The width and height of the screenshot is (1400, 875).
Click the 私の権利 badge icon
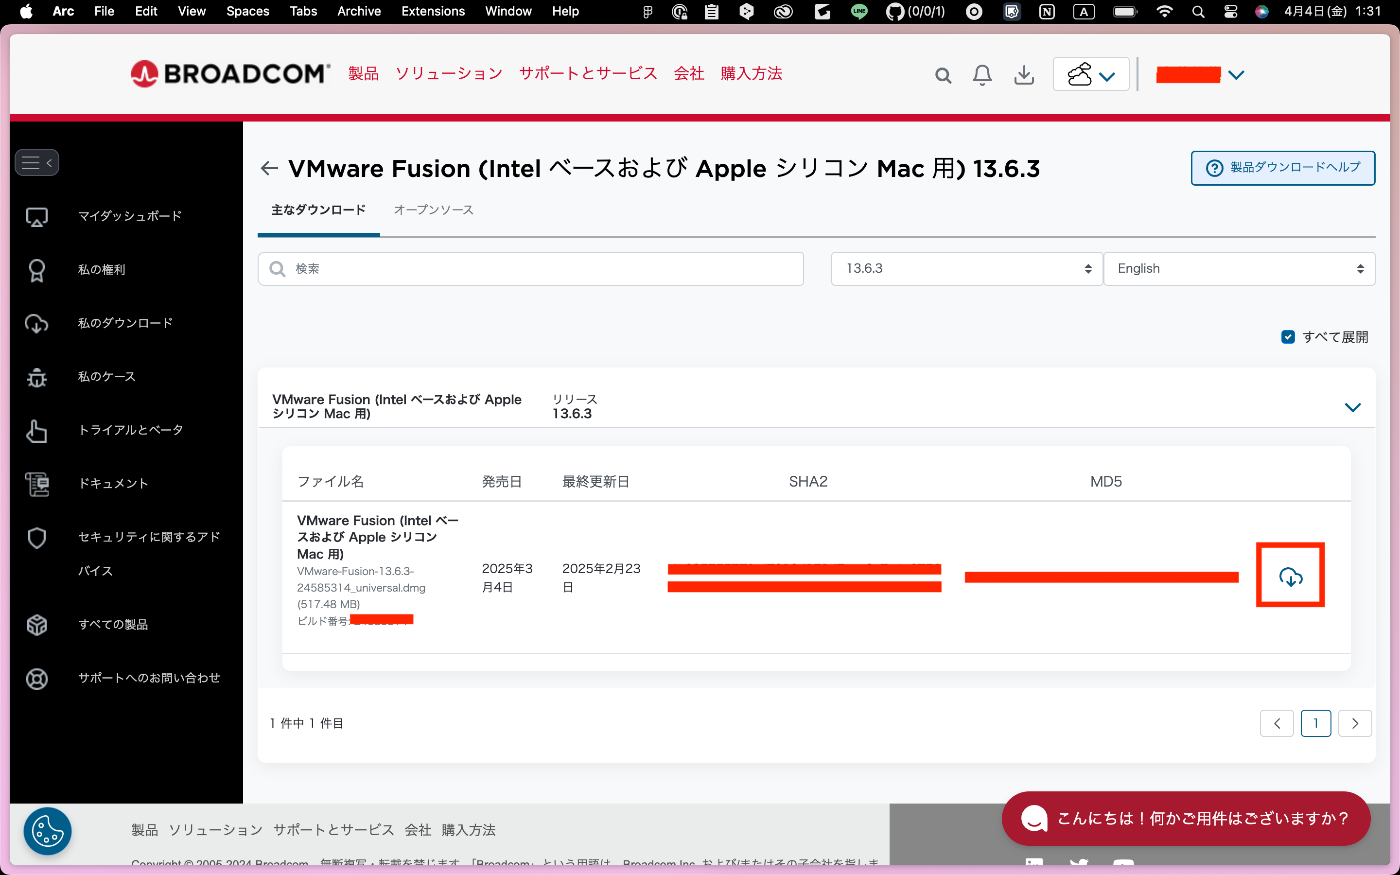click(x=37, y=270)
